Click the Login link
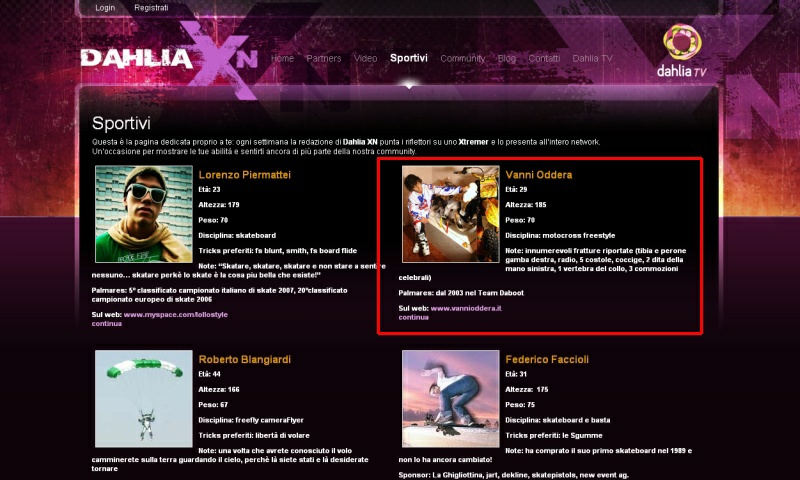 coord(105,8)
